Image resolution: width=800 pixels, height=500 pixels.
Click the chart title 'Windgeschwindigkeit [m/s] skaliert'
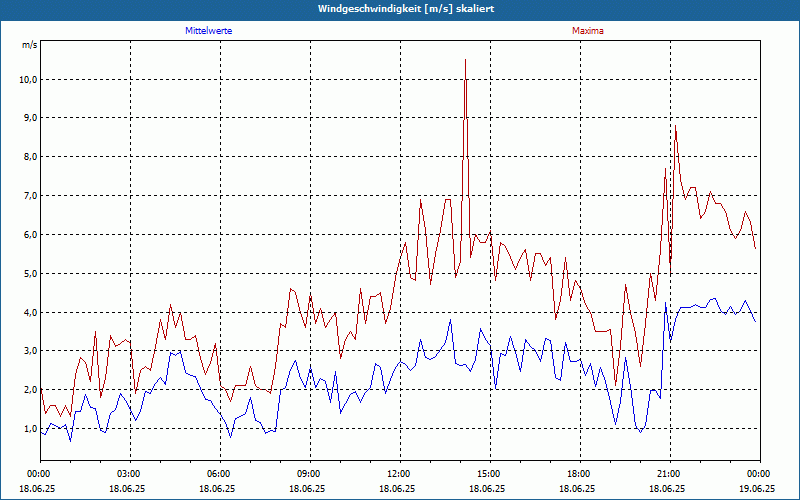[x=406, y=9]
